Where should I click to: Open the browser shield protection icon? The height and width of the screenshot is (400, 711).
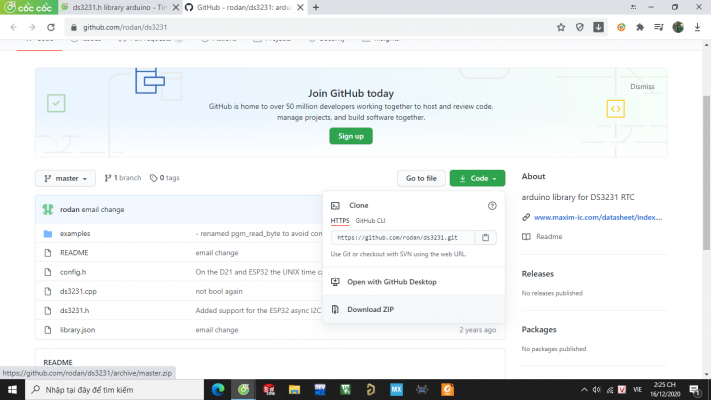[580, 27]
